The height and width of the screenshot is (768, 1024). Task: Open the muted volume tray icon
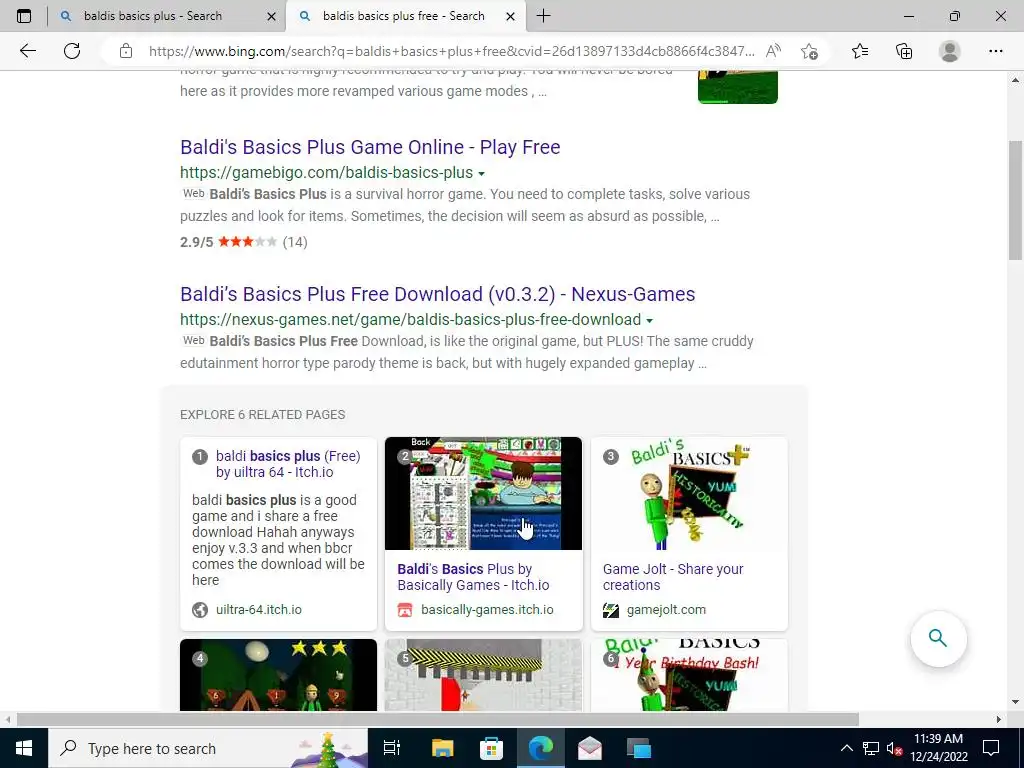tap(894, 748)
